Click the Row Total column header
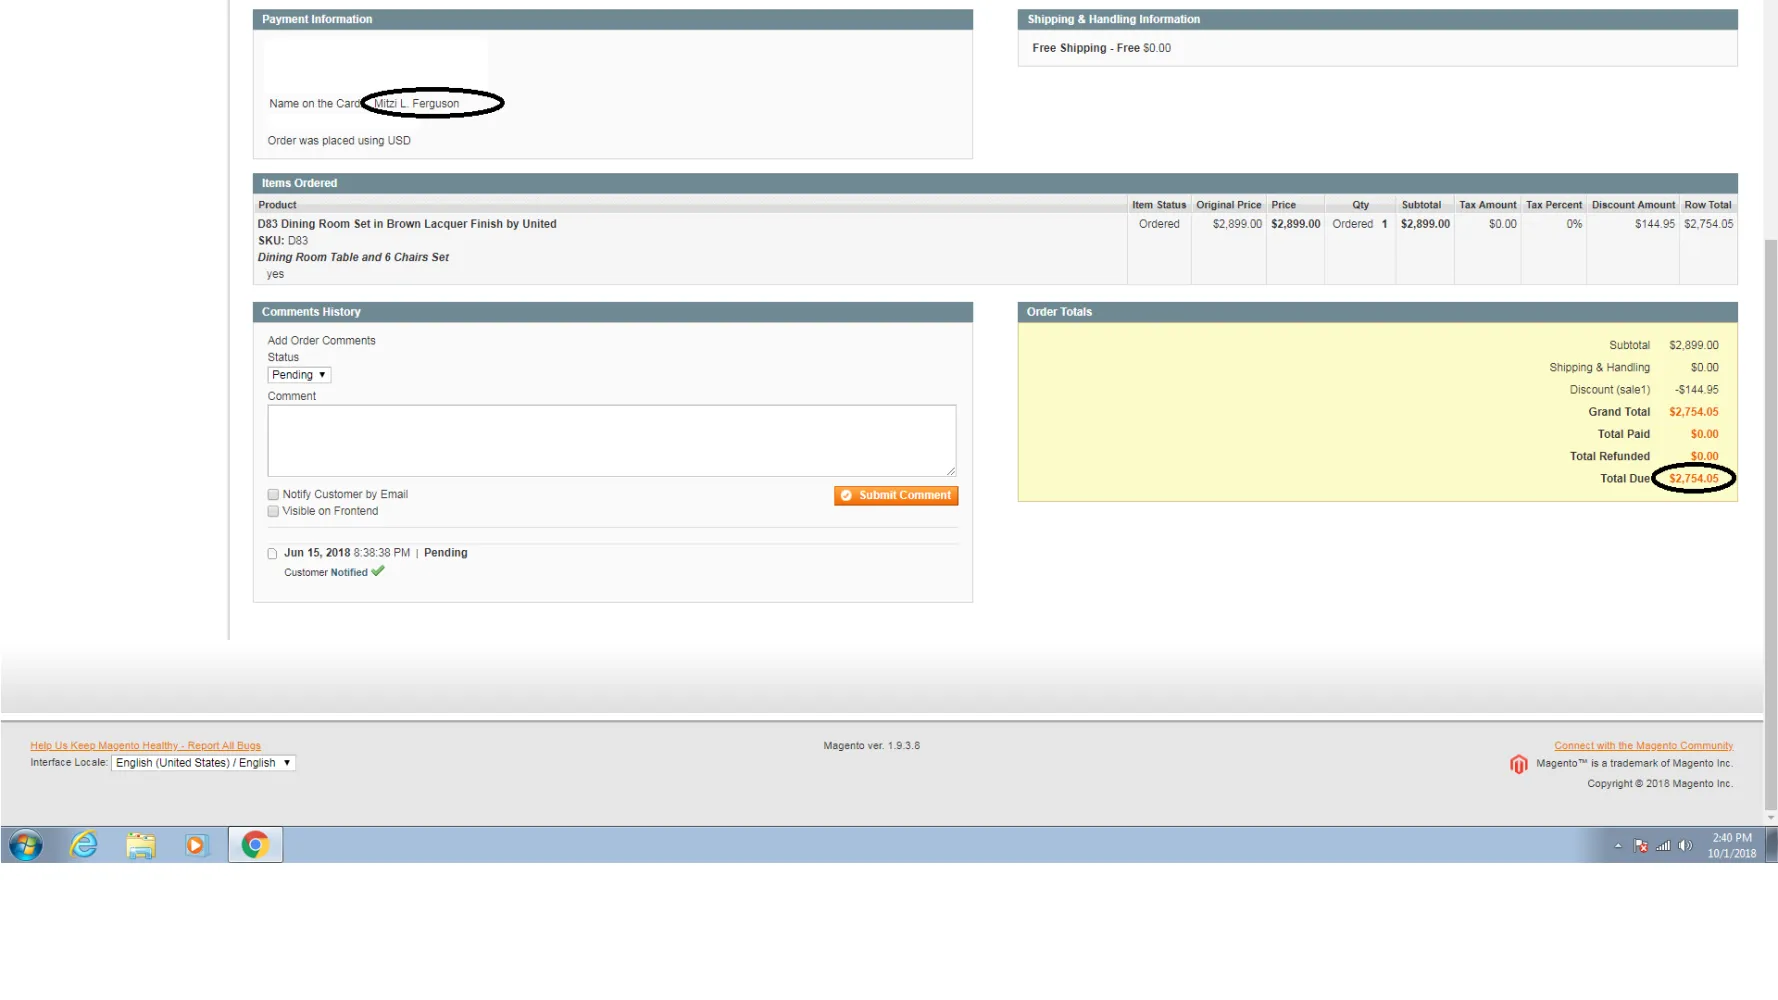Viewport: 1778px width, 1000px height. pyautogui.click(x=1707, y=205)
